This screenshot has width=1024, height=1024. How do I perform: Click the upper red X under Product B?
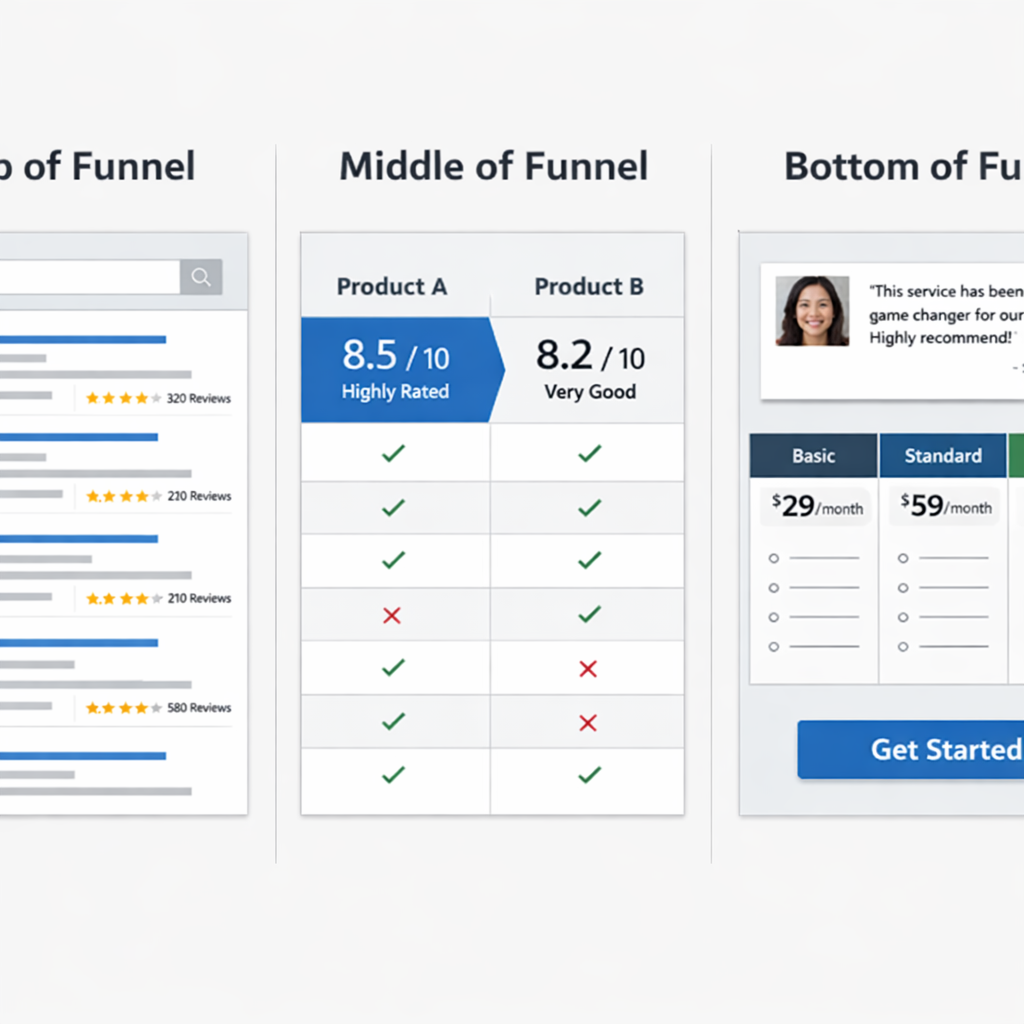pyautogui.click(x=588, y=669)
